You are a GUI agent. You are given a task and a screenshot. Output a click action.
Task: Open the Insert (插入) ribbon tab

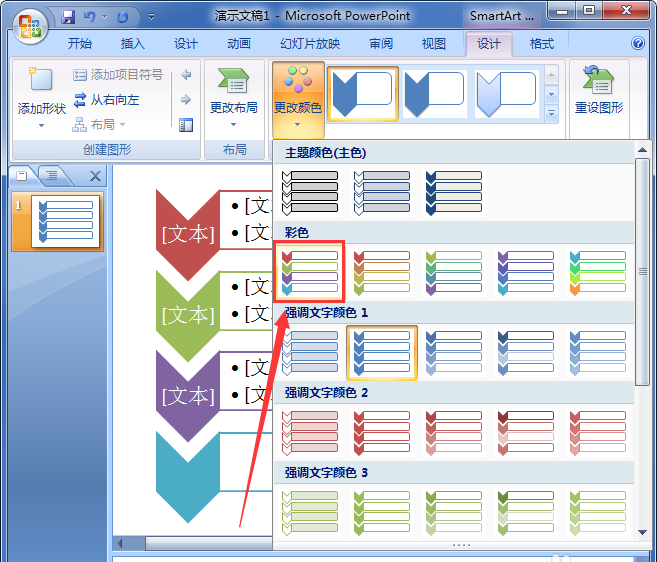(132, 44)
